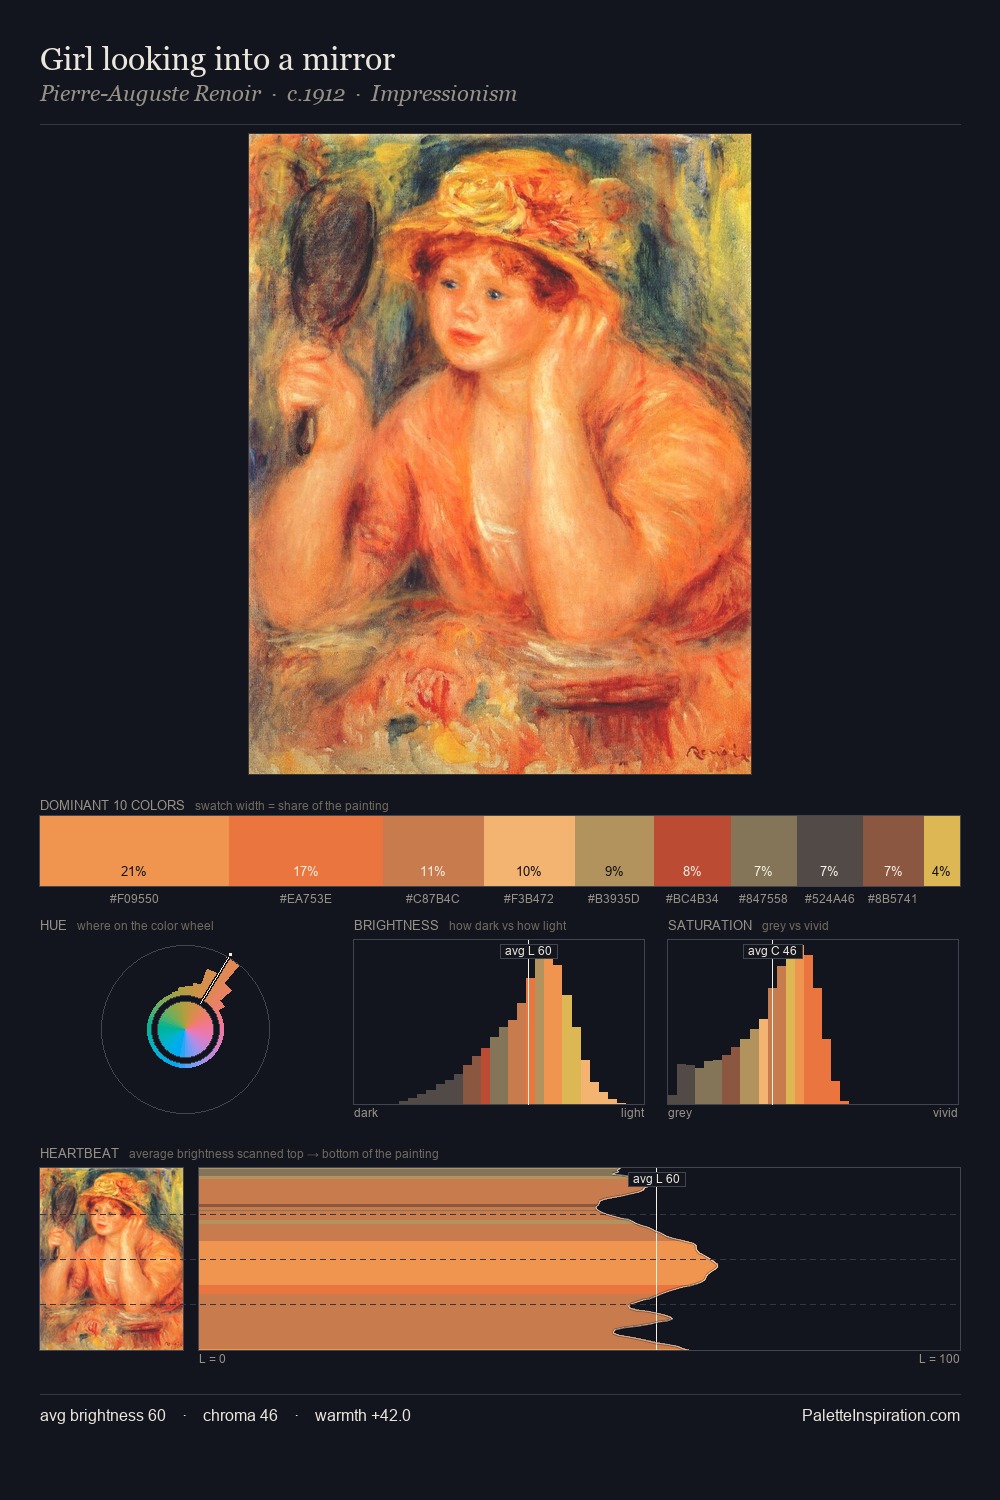Click the title 'Girl looking into a mirror'

tap(217, 59)
